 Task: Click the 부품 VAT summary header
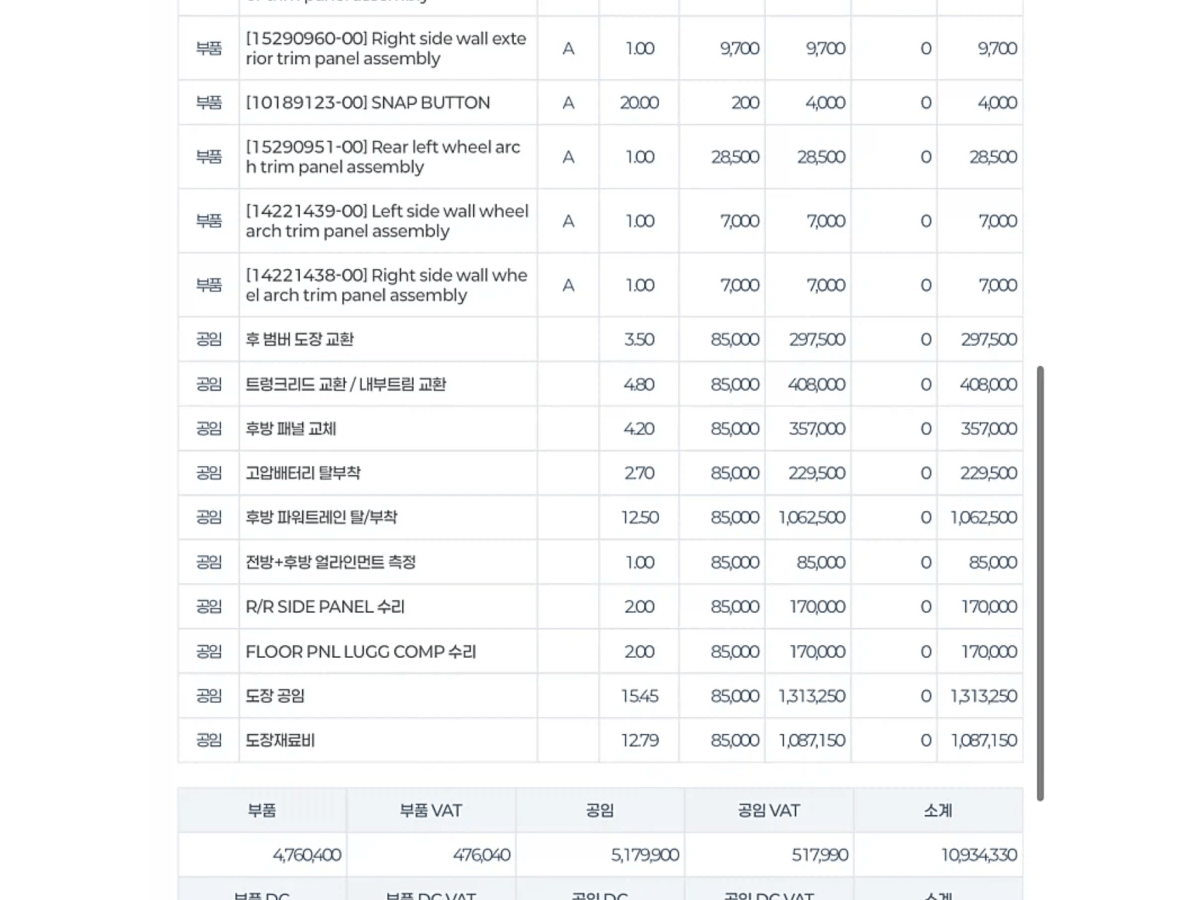[431, 810]
